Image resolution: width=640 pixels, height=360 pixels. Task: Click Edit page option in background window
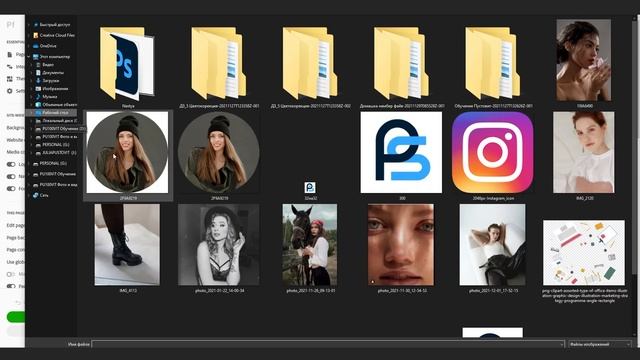tap(15, 225)
